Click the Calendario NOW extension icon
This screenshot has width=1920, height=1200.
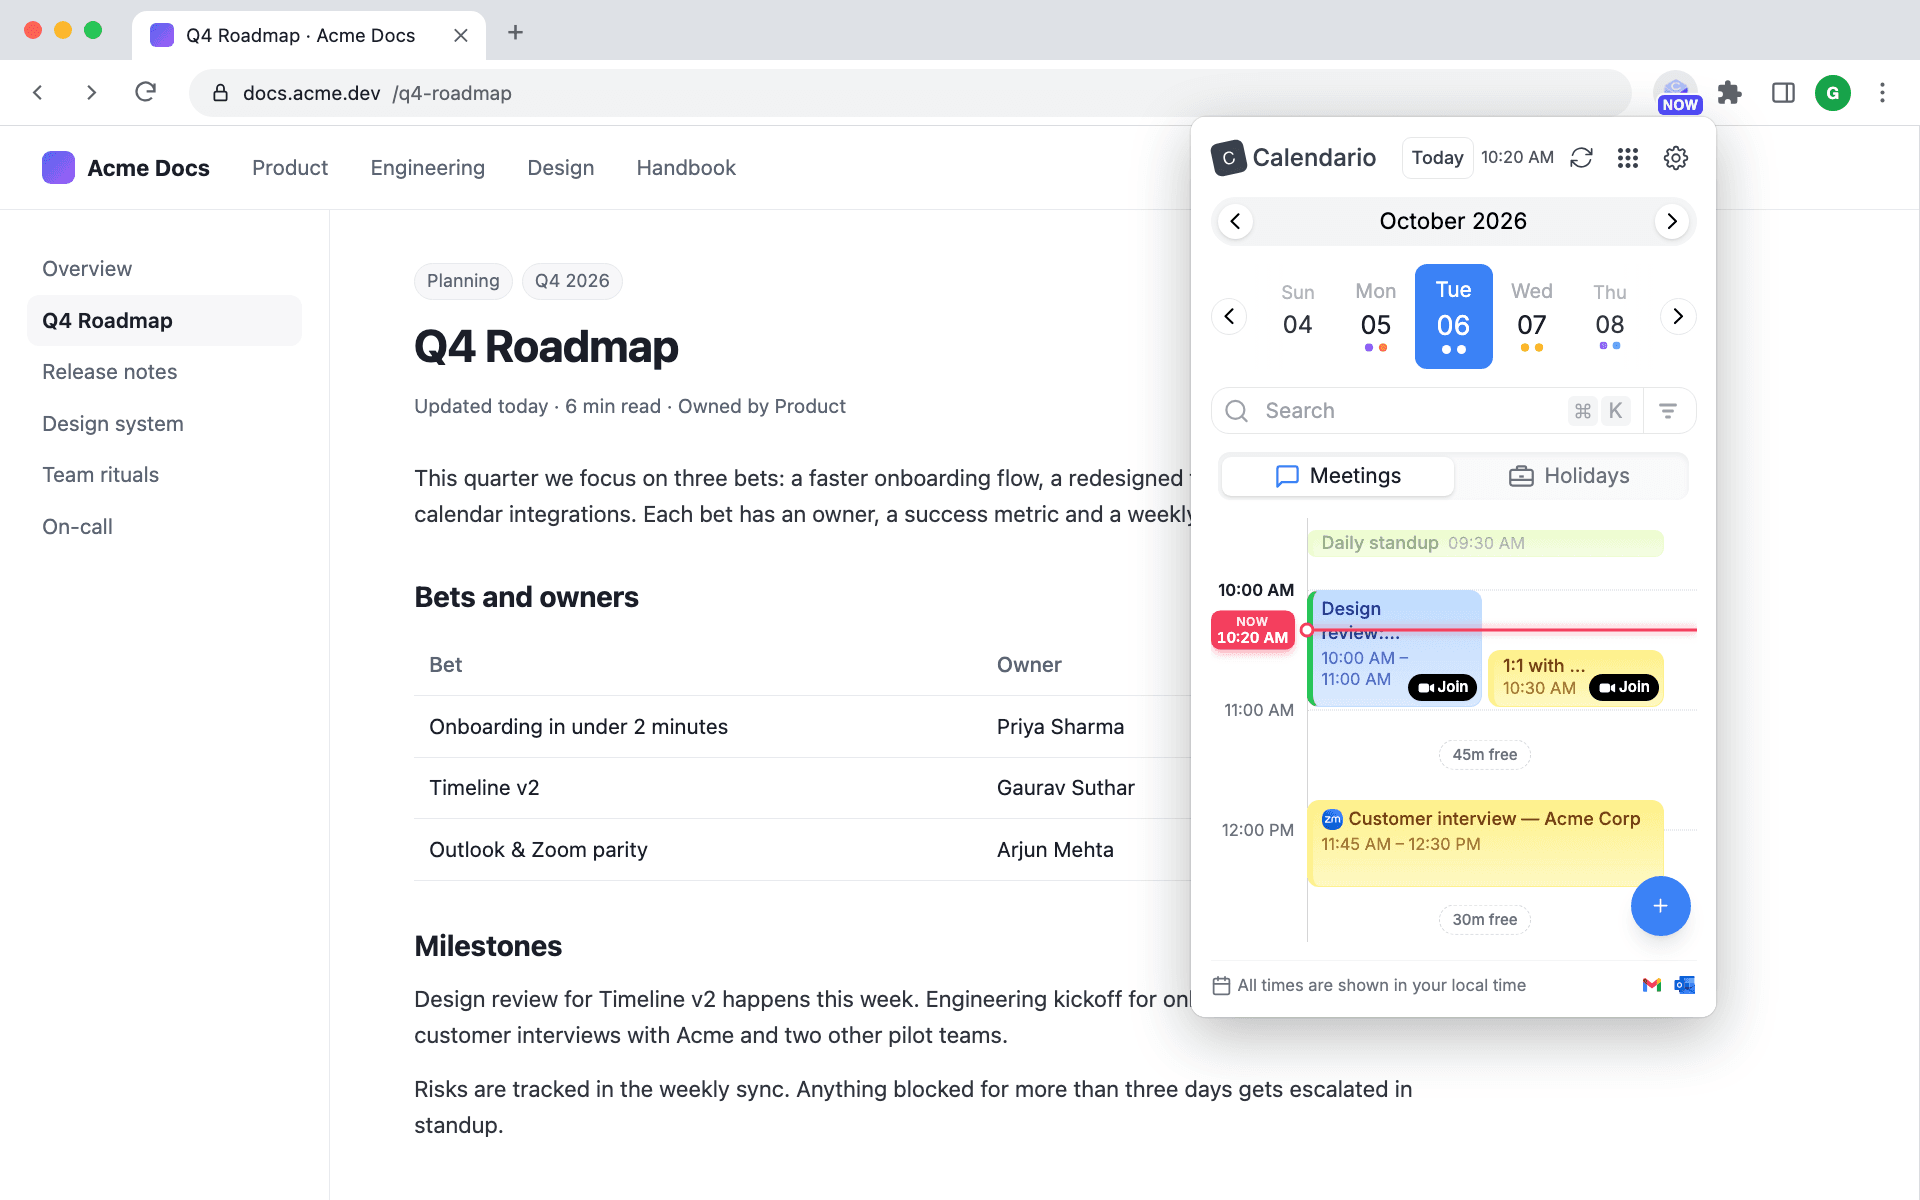click(1677, 93)
